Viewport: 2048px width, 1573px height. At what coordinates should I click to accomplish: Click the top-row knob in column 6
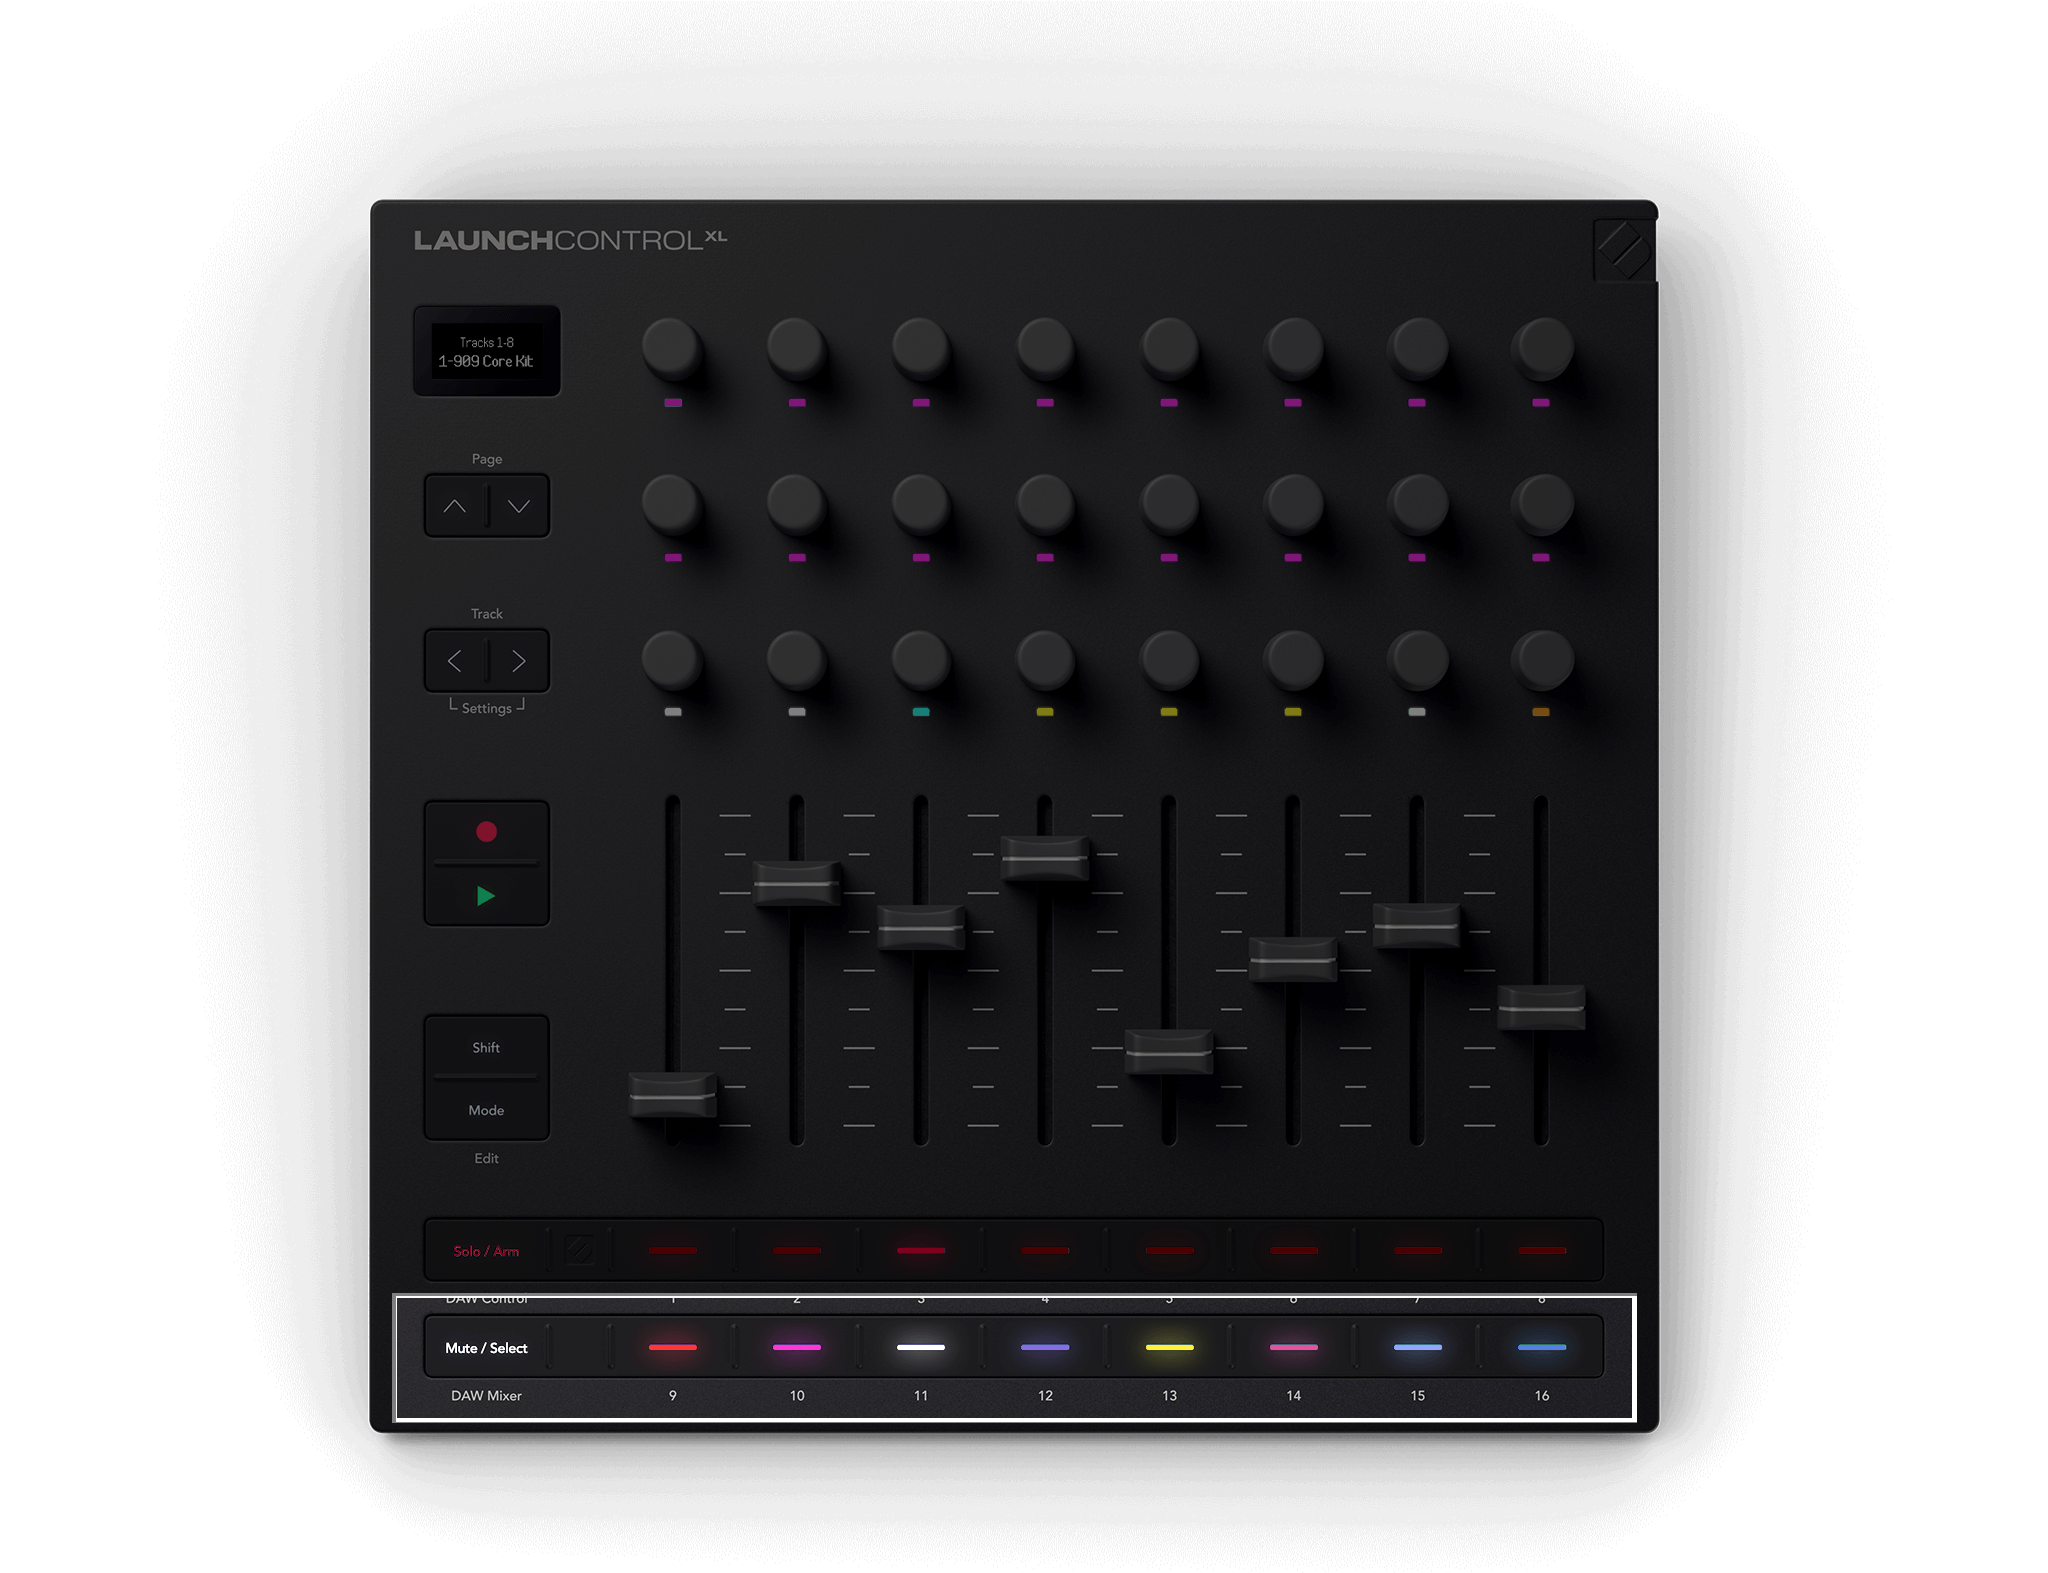pos(1293,348)
